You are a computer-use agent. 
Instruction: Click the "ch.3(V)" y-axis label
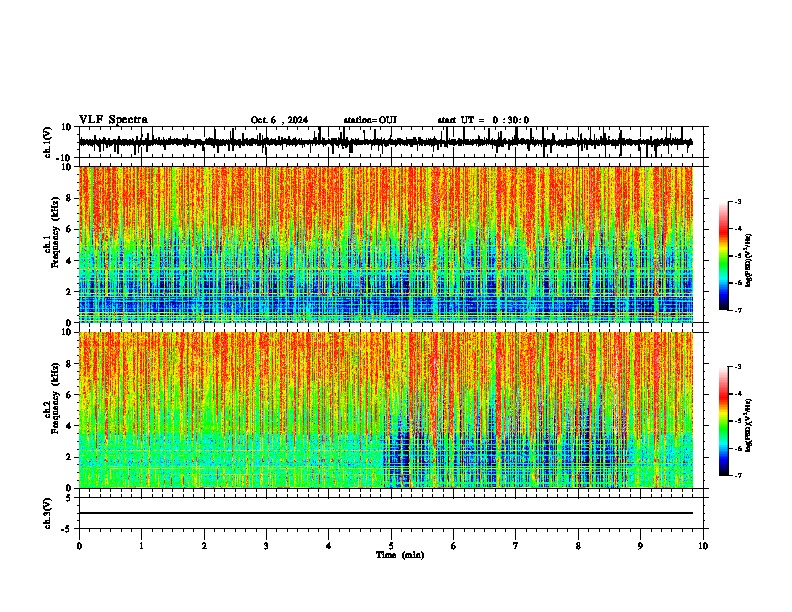point(47,514)
